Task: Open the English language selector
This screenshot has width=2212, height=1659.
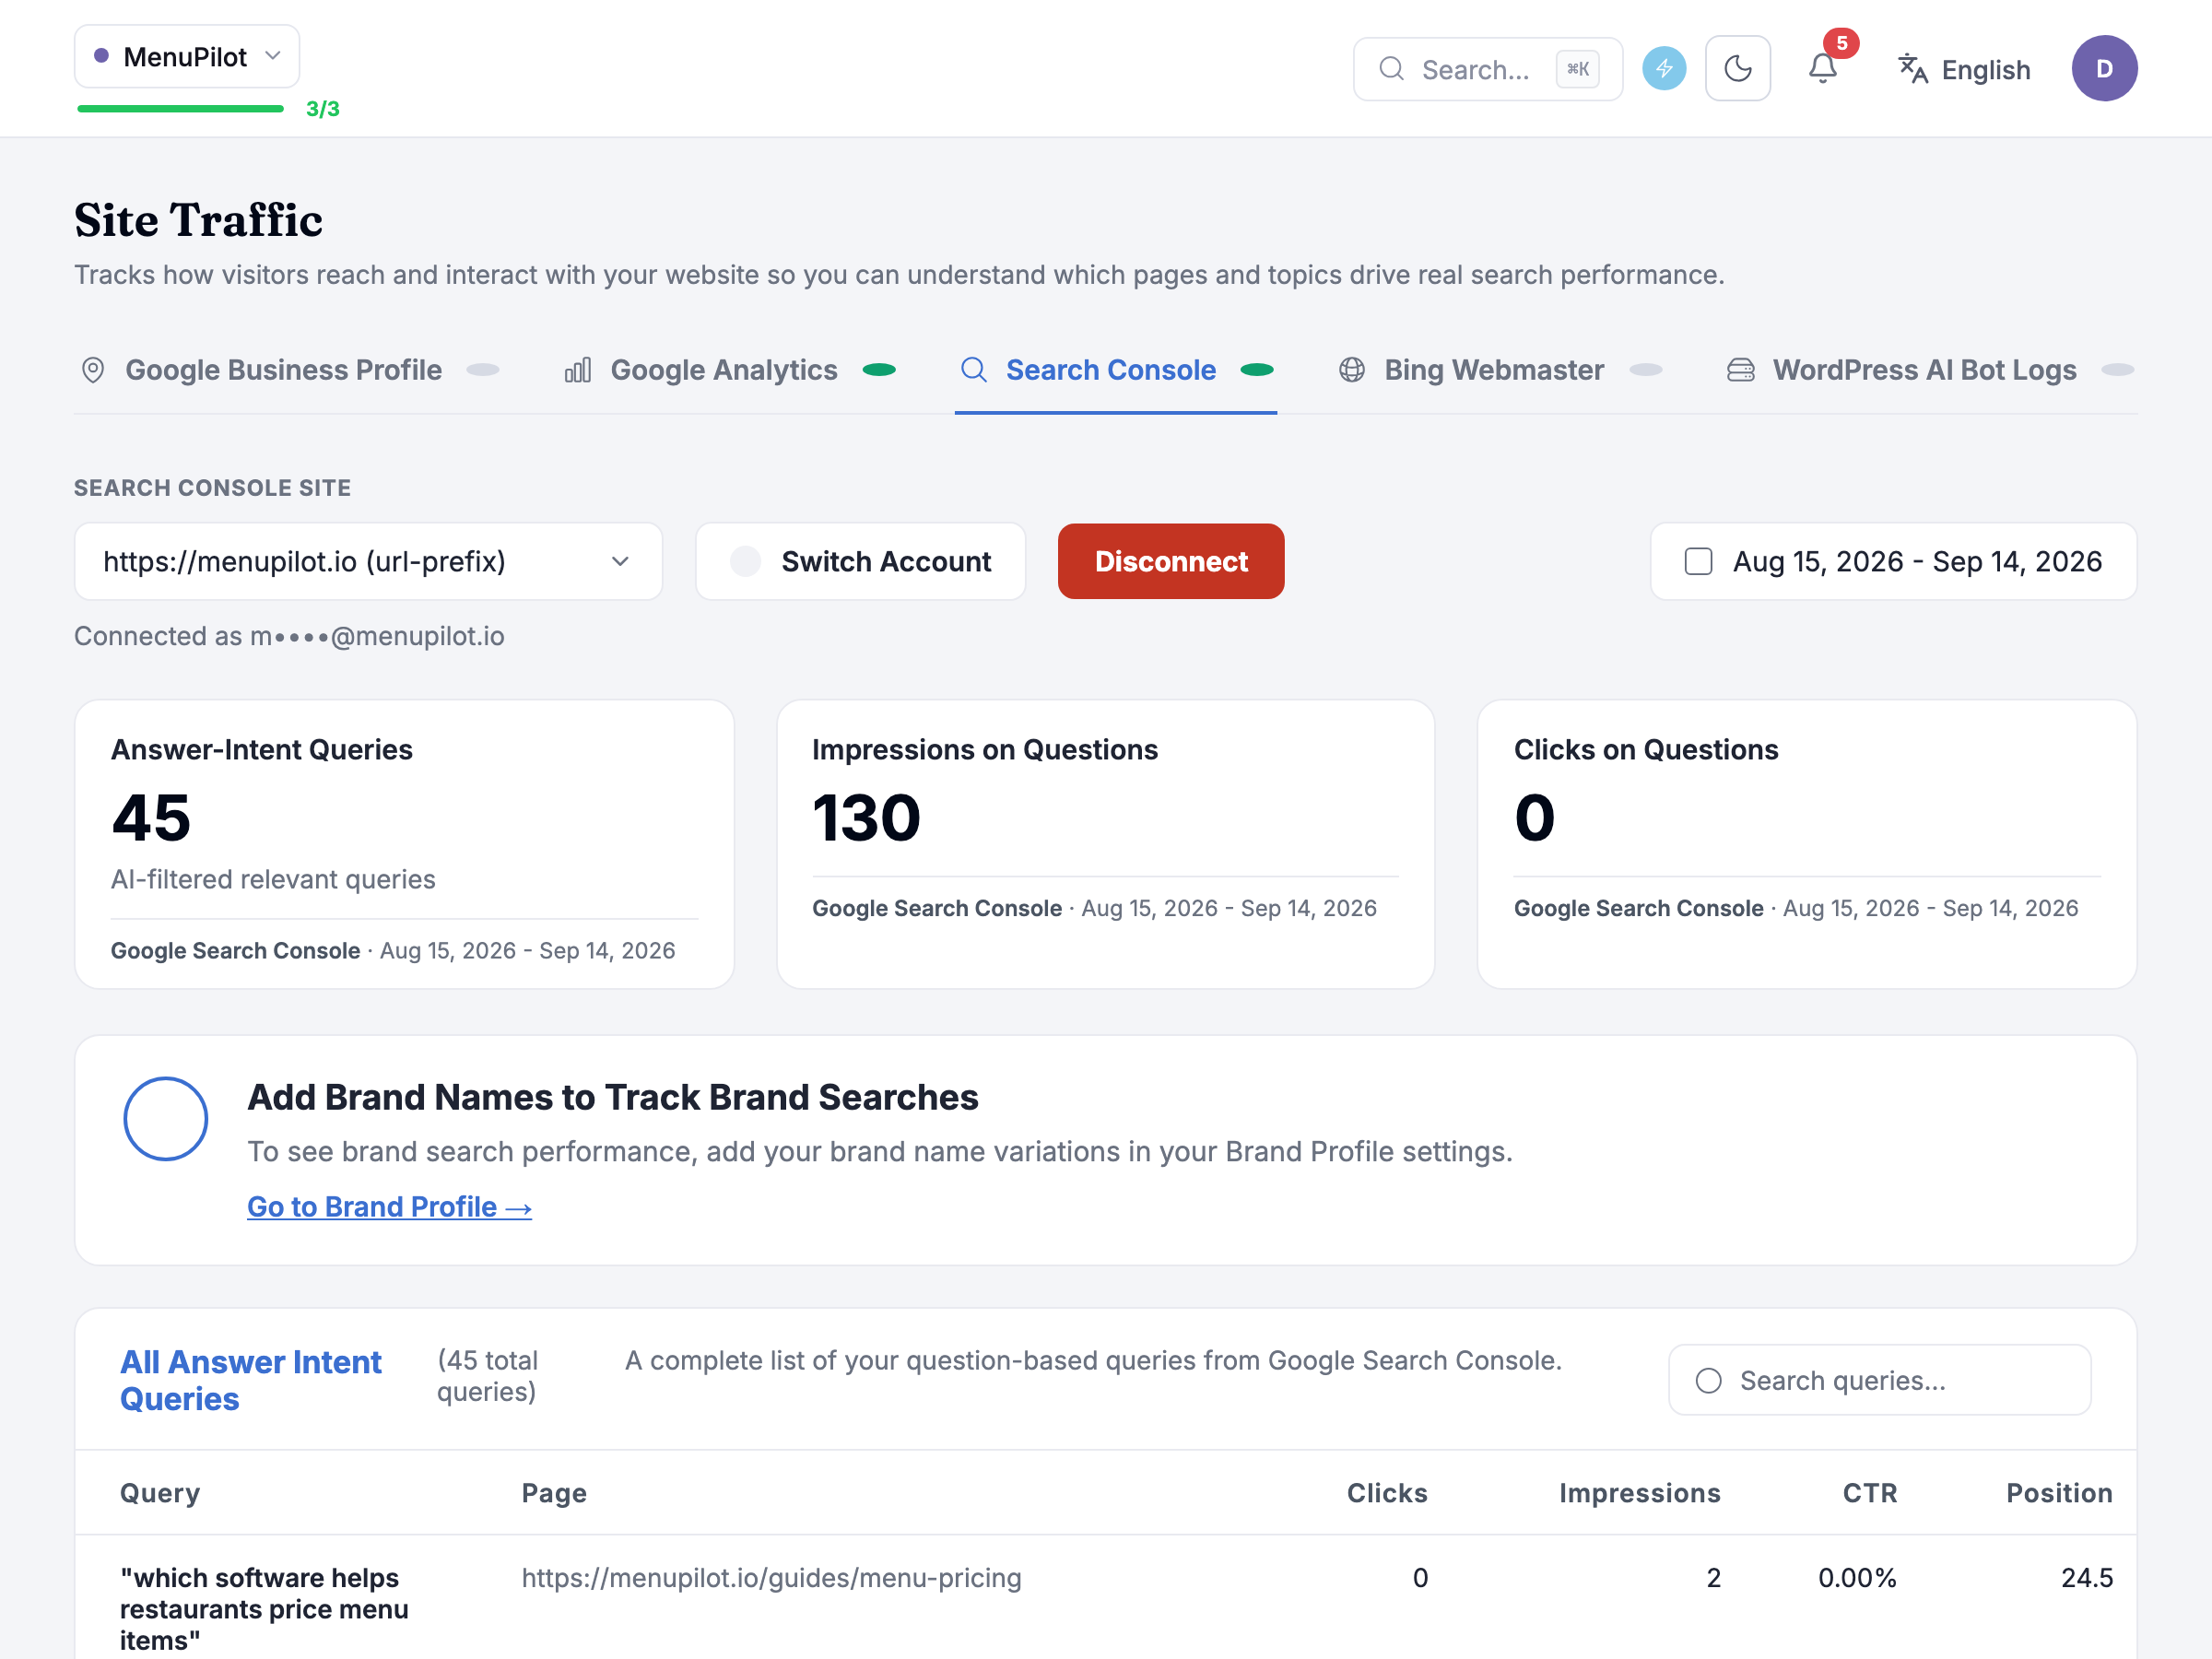Action: tap(1964, 69)
